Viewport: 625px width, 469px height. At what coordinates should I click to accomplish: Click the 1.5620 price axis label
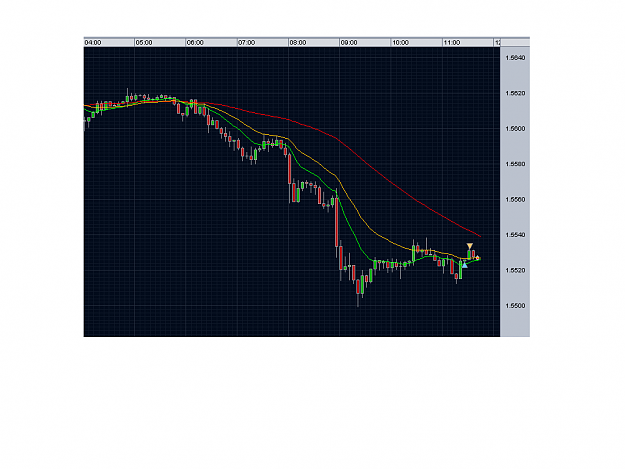coord(515,93)
